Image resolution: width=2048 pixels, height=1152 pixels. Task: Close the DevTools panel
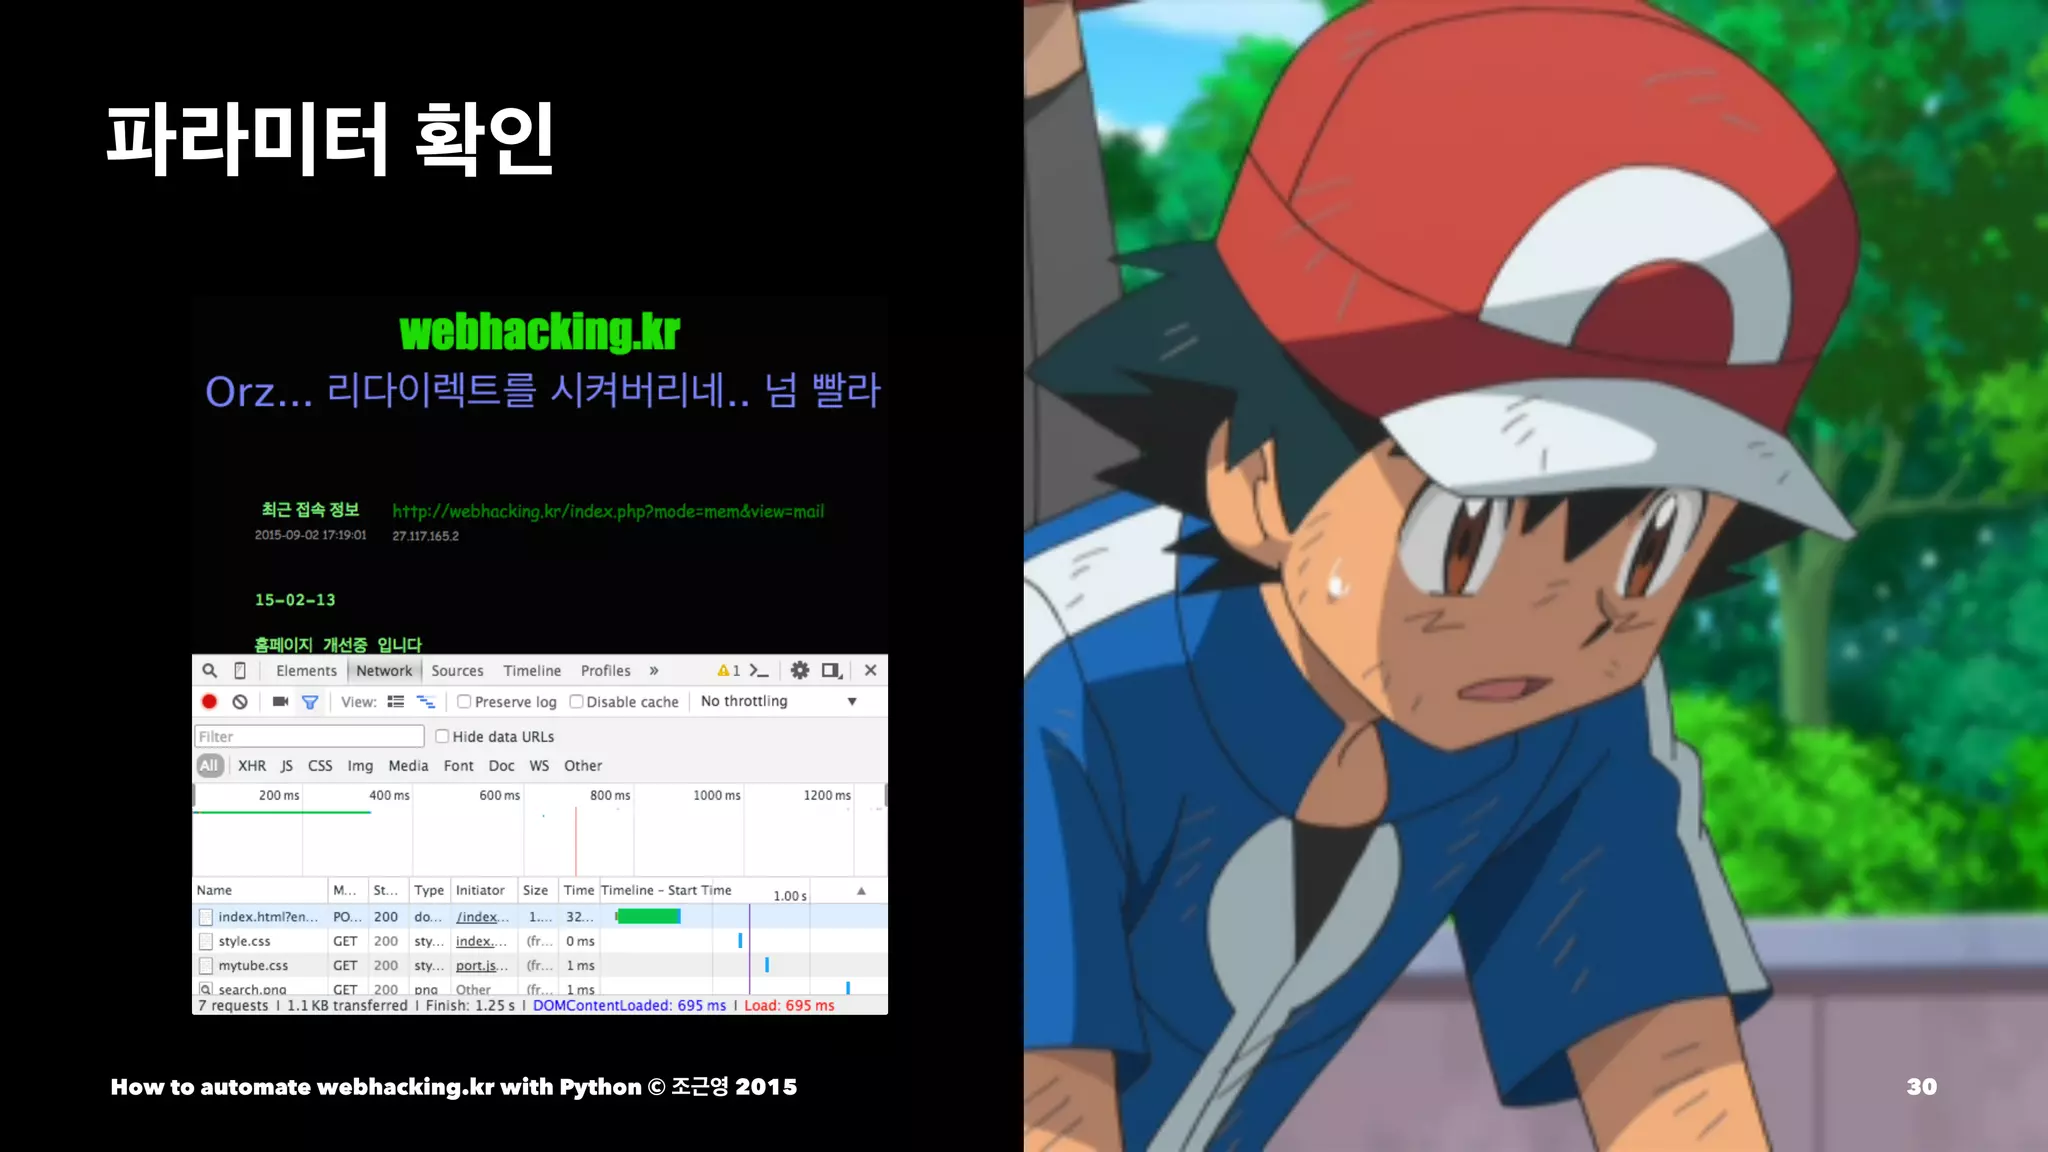(x=871, y=670)
